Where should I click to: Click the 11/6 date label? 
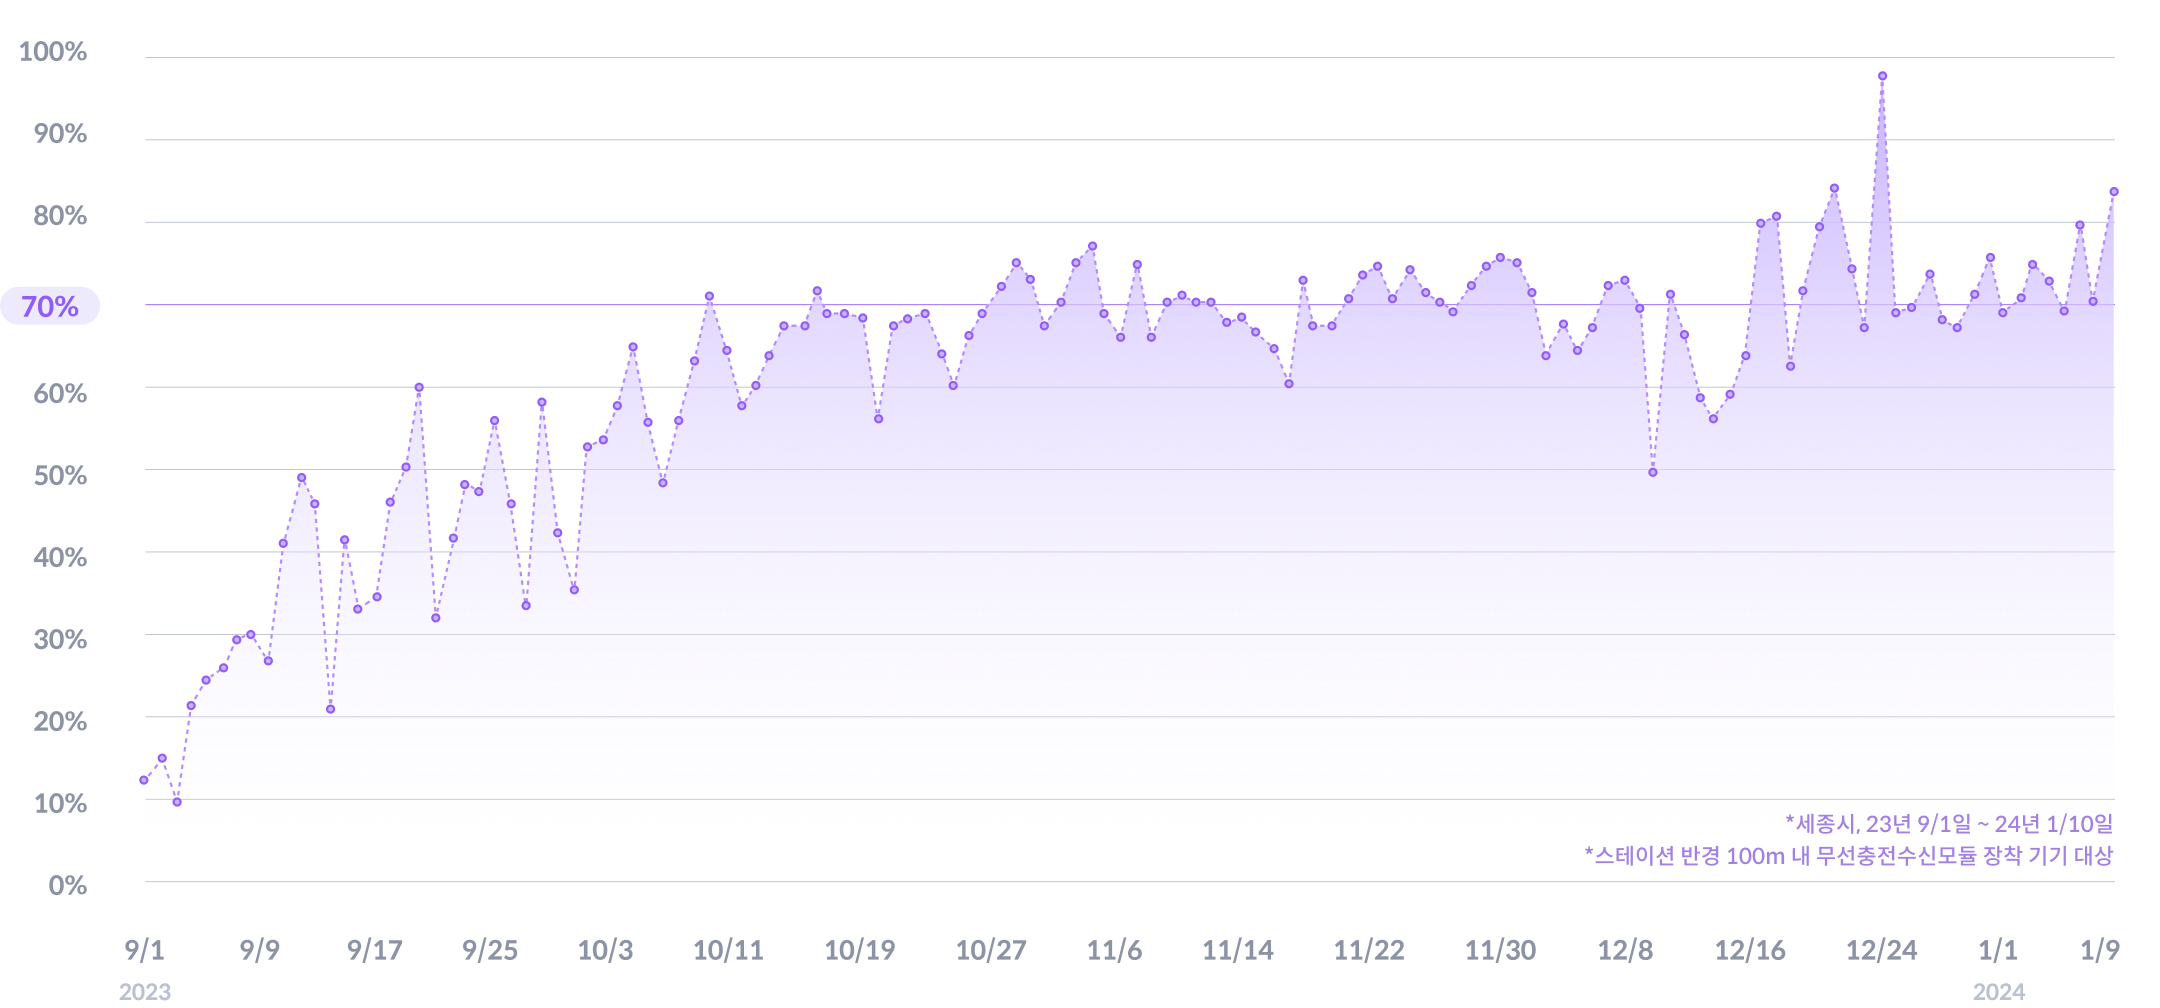click(1114, 950)
